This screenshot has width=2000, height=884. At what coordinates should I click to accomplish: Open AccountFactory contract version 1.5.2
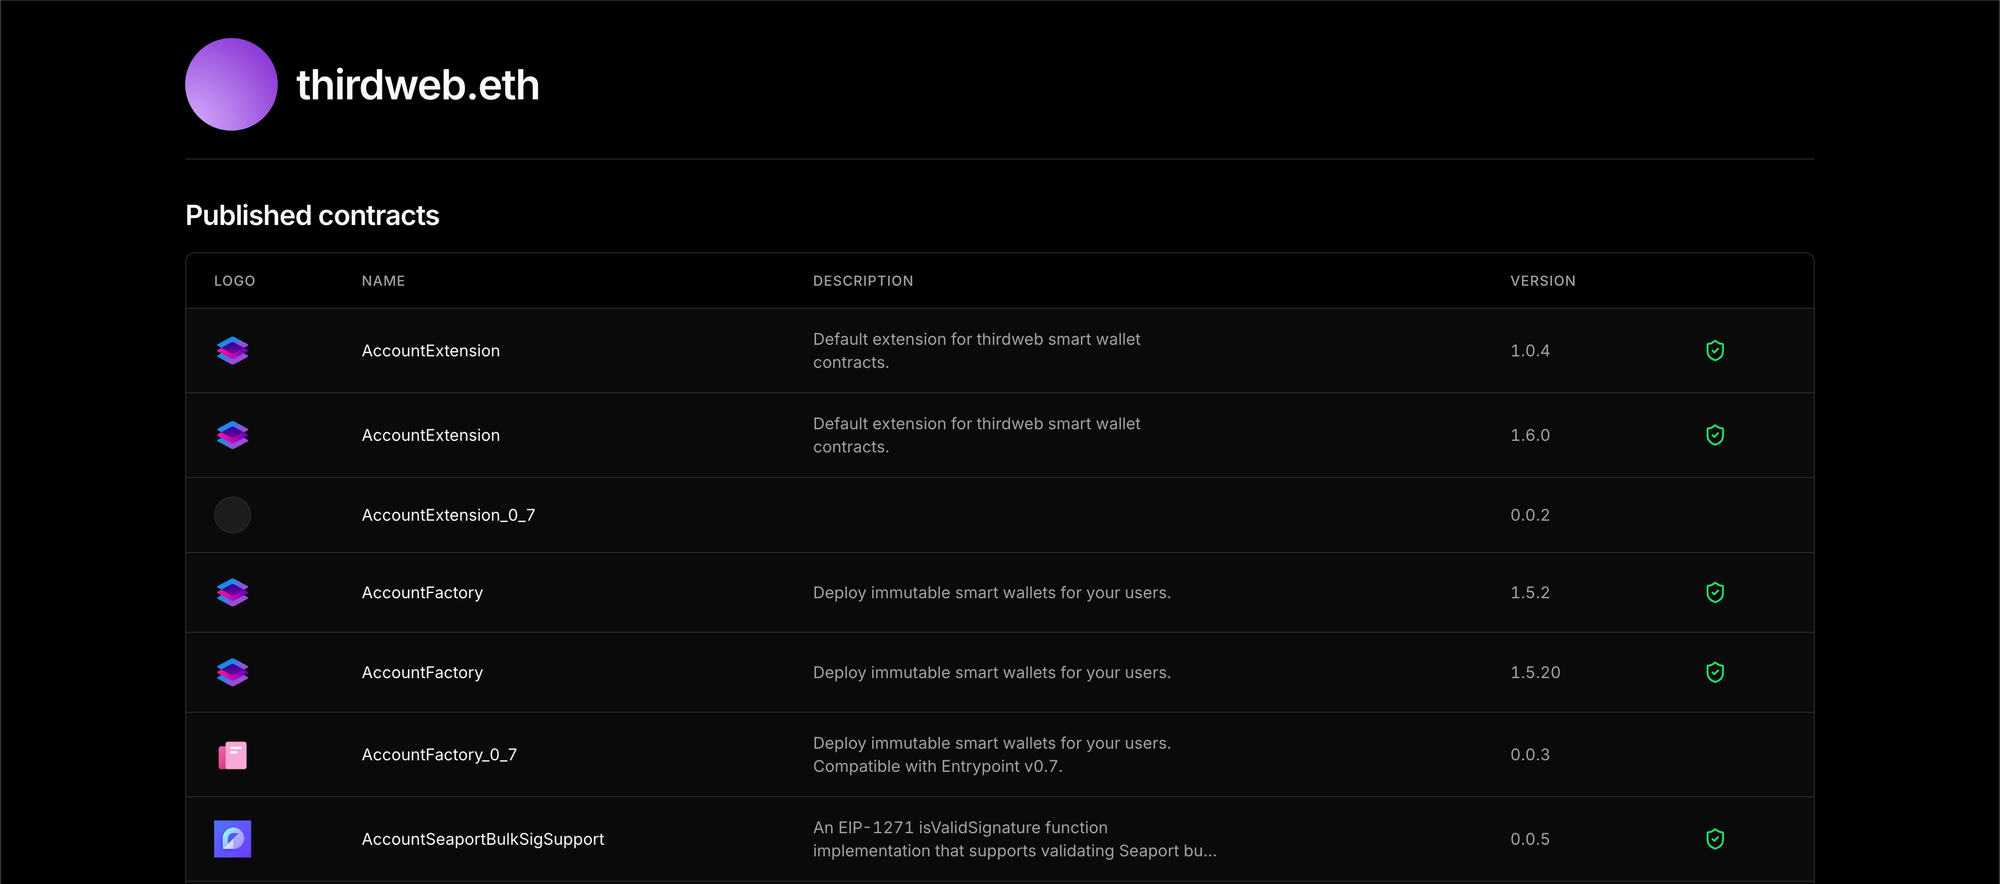[422, 593]
